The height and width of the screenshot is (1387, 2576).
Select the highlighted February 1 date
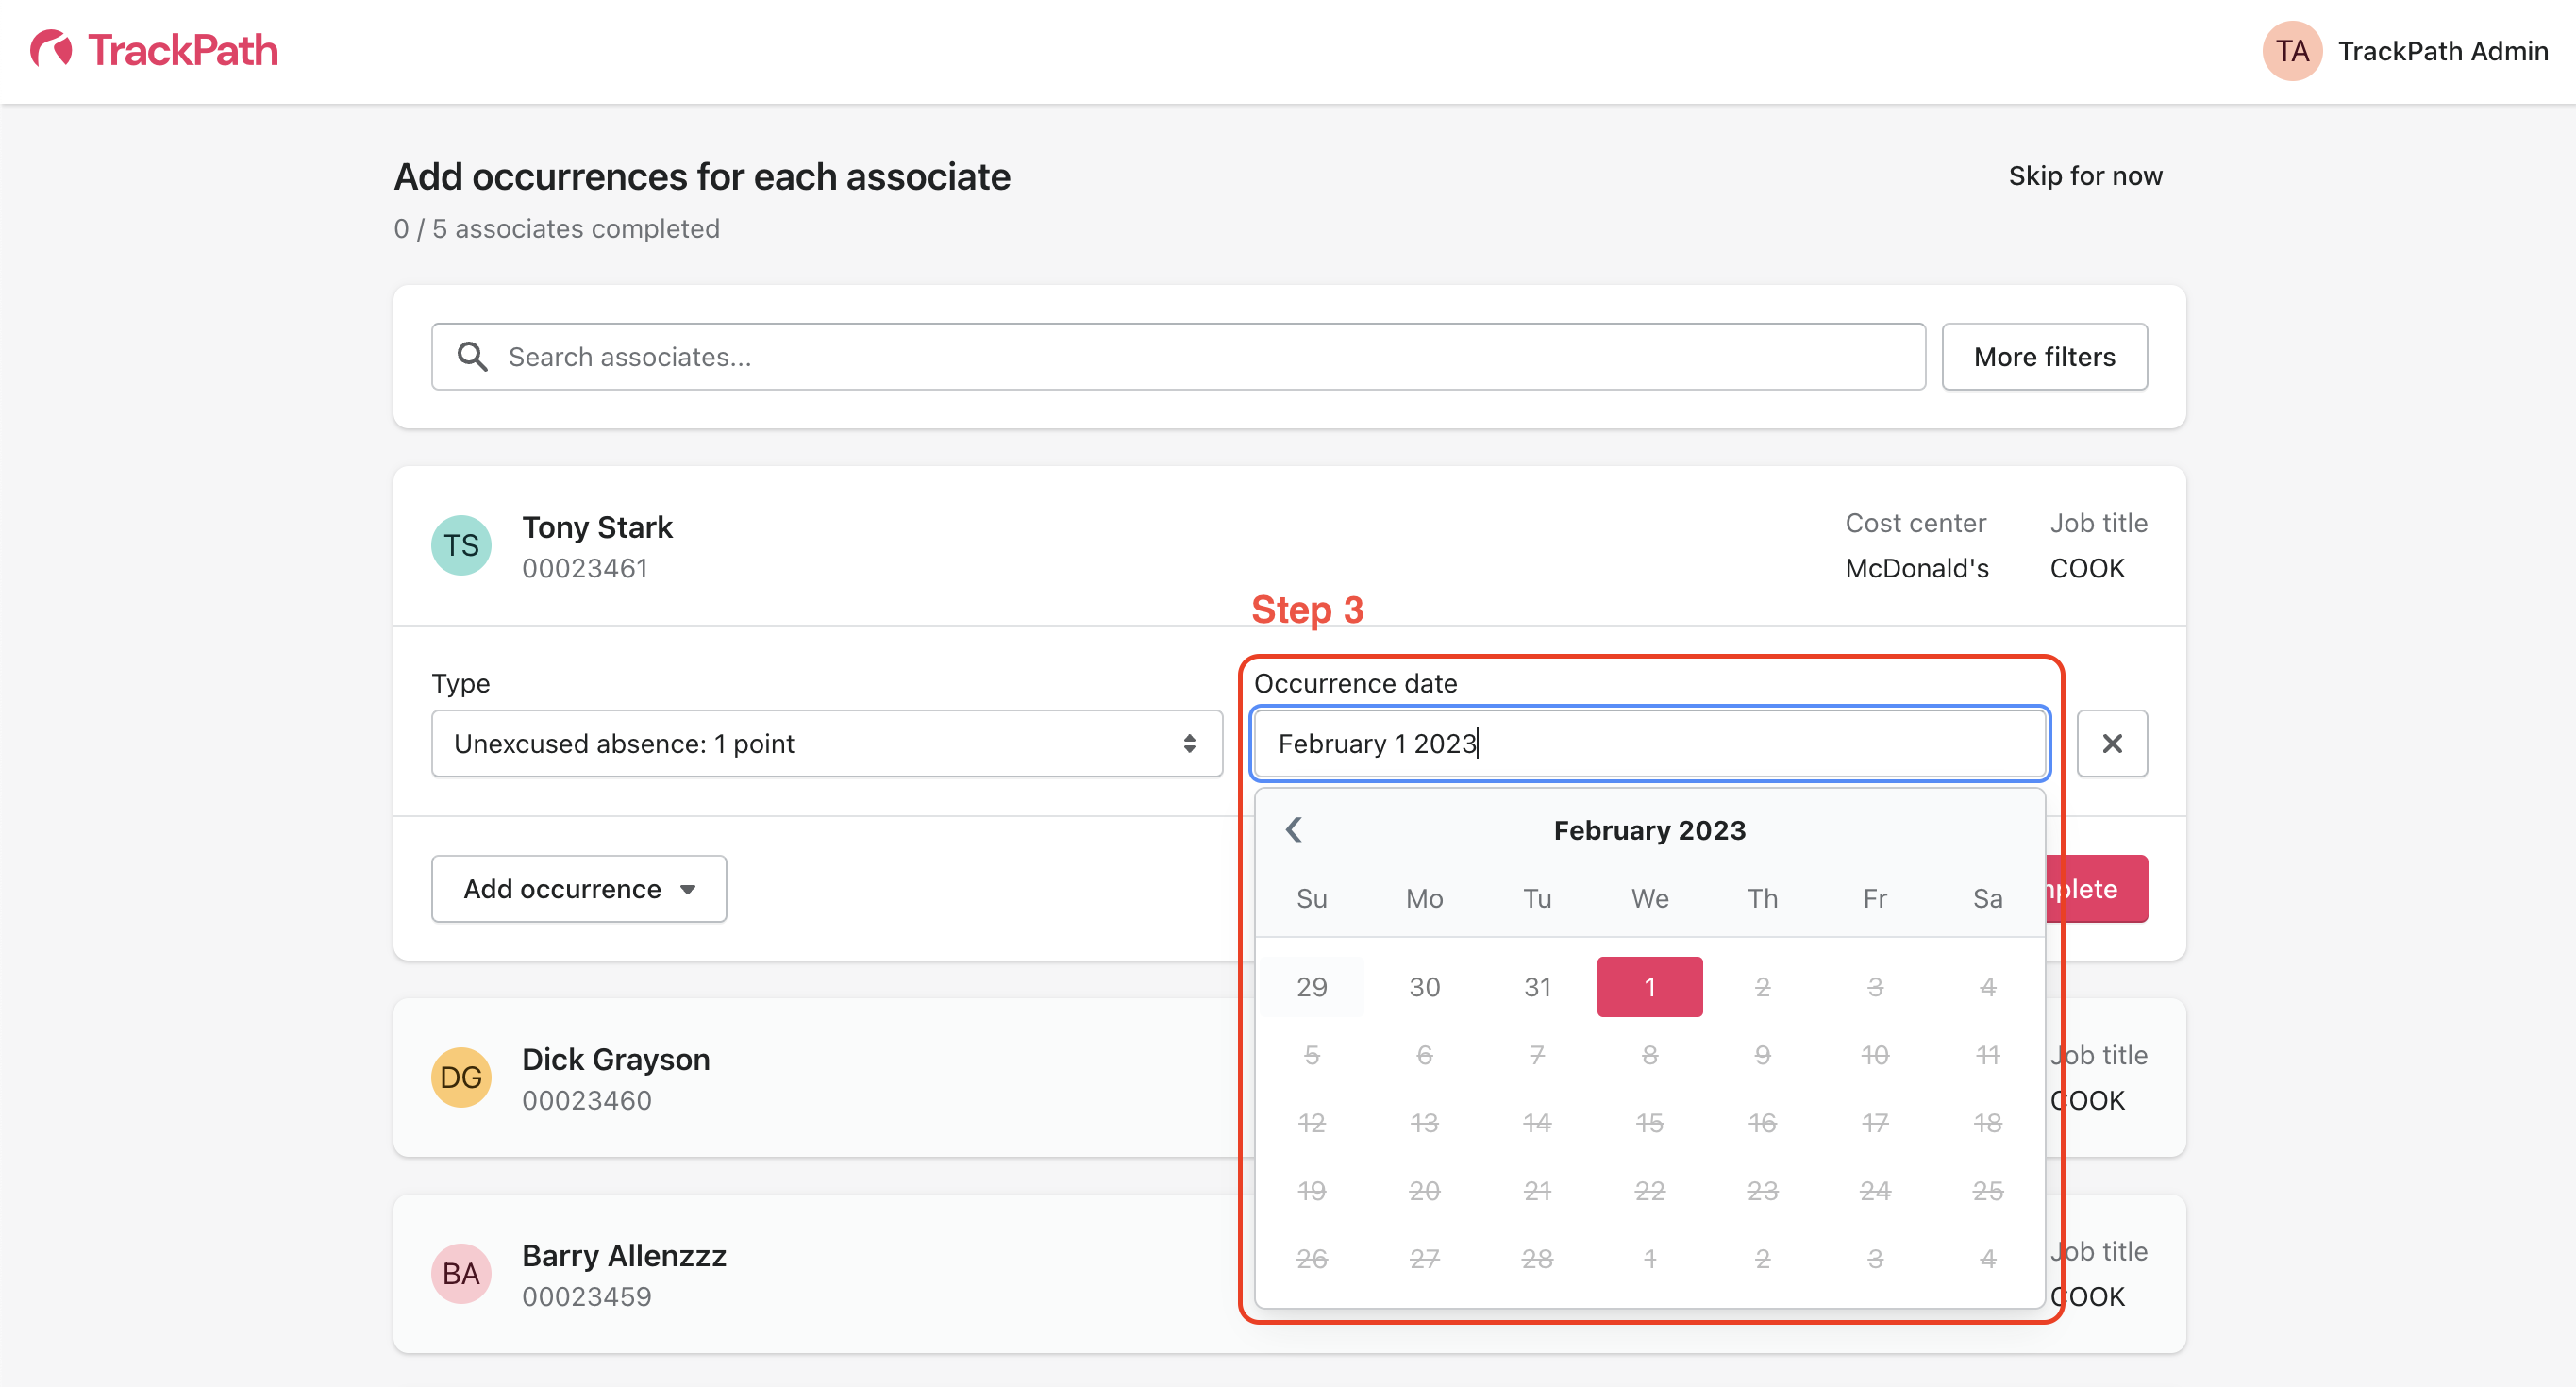pyautogui.click(x=1649, y=988)
